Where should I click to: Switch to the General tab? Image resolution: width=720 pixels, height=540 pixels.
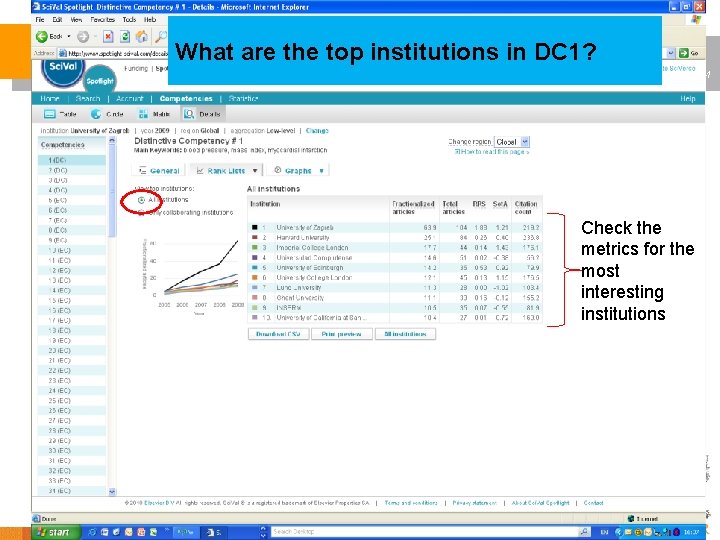pos(159,171)
